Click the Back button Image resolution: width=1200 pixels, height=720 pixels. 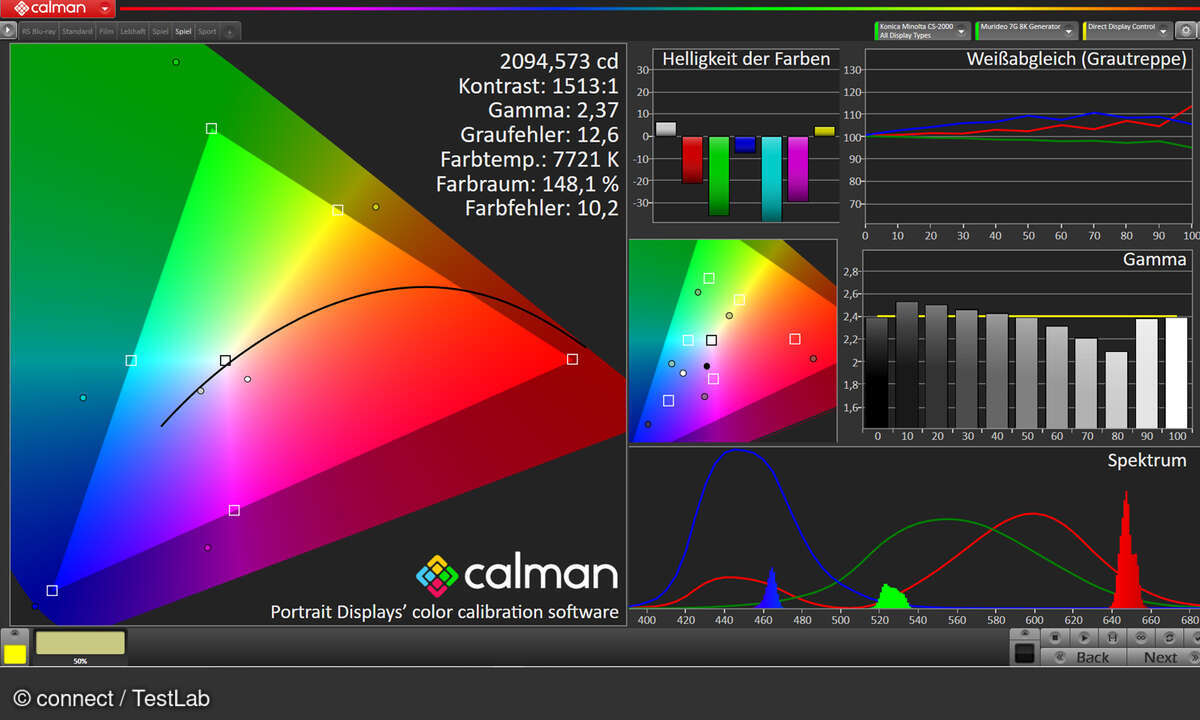1084,657
